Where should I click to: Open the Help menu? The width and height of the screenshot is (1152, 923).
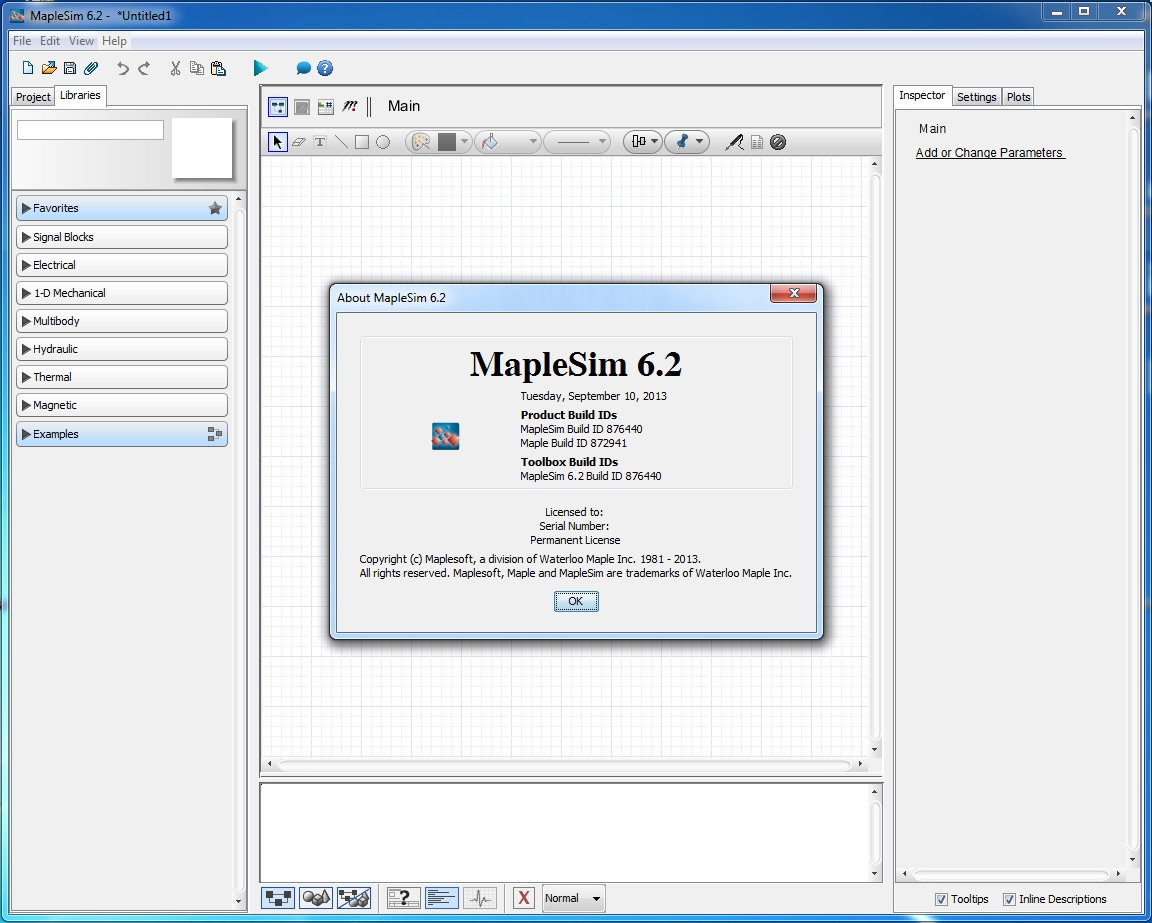click(114, 41)
